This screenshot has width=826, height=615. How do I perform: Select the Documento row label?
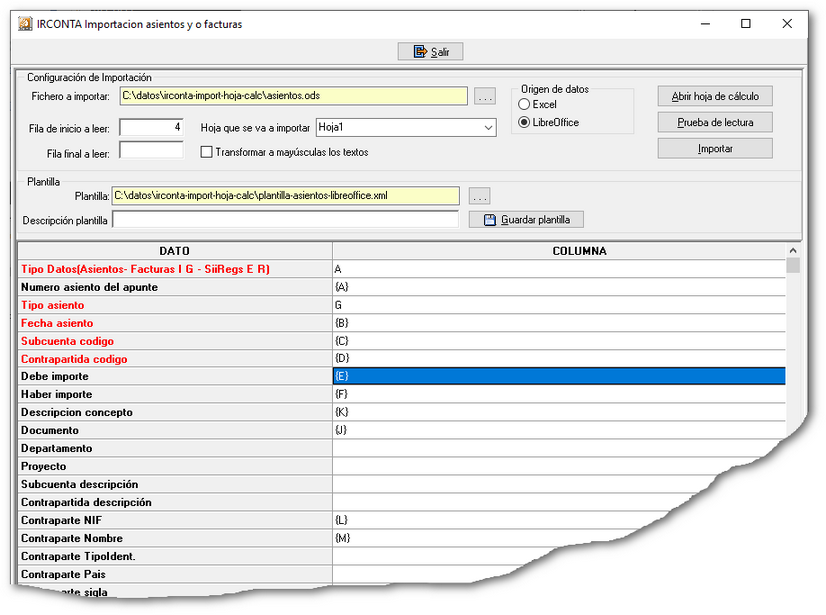click(175, 430)
